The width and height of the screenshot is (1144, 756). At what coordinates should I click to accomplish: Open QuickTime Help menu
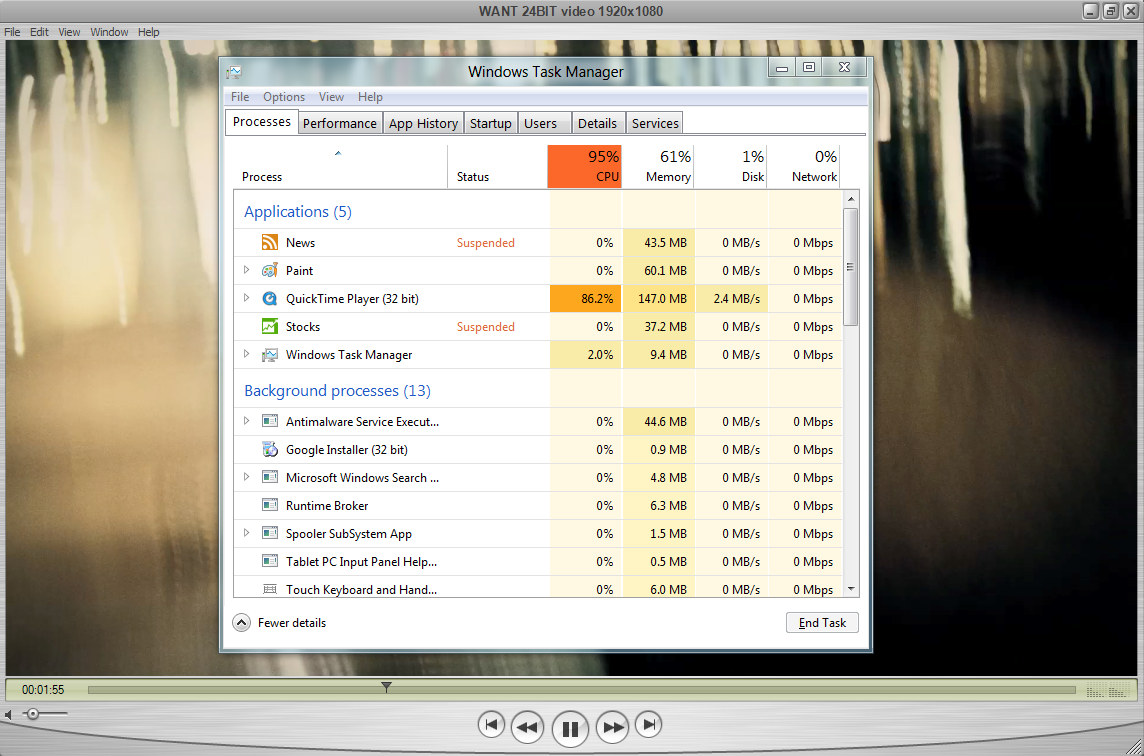click(149, 32)
